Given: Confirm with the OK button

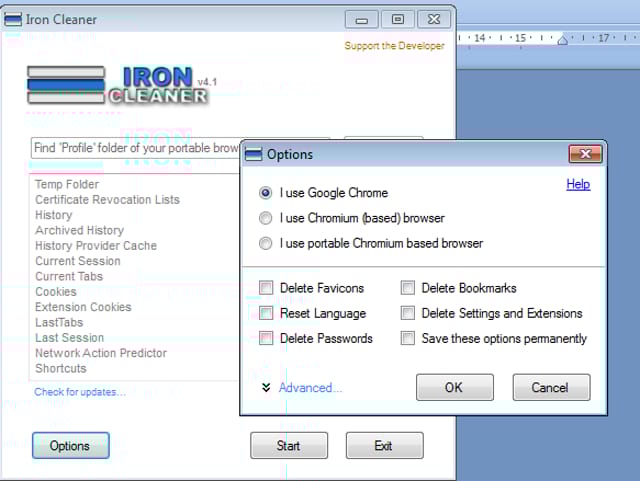Looking at the screenshot, I should point(455,387).
